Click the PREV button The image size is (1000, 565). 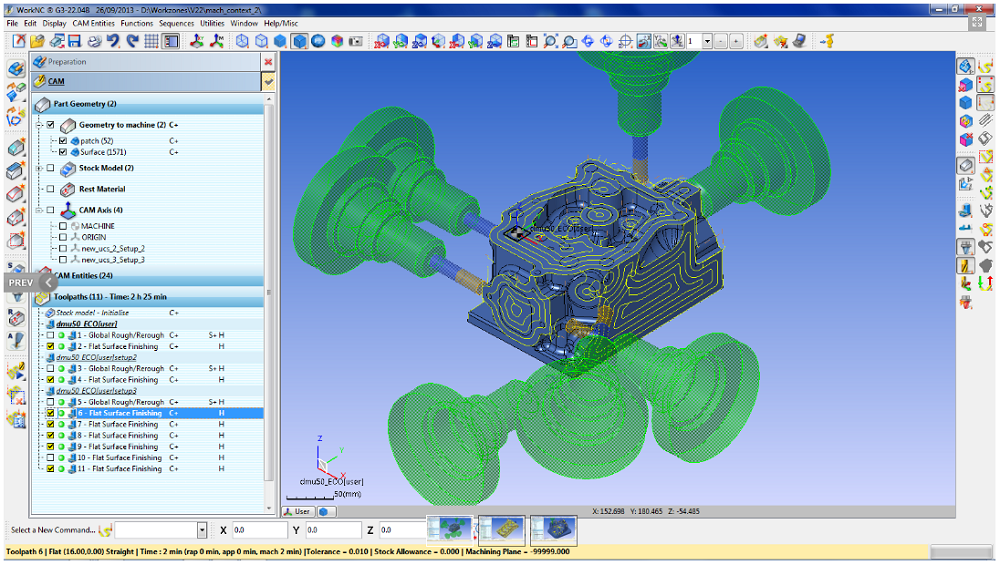coord(21,283)
